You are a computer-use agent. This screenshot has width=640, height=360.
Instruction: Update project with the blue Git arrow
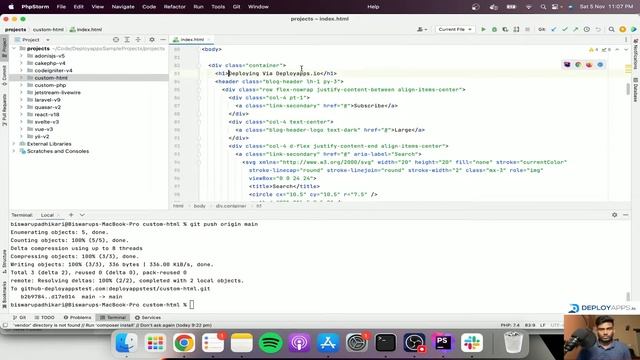[554, 29]
